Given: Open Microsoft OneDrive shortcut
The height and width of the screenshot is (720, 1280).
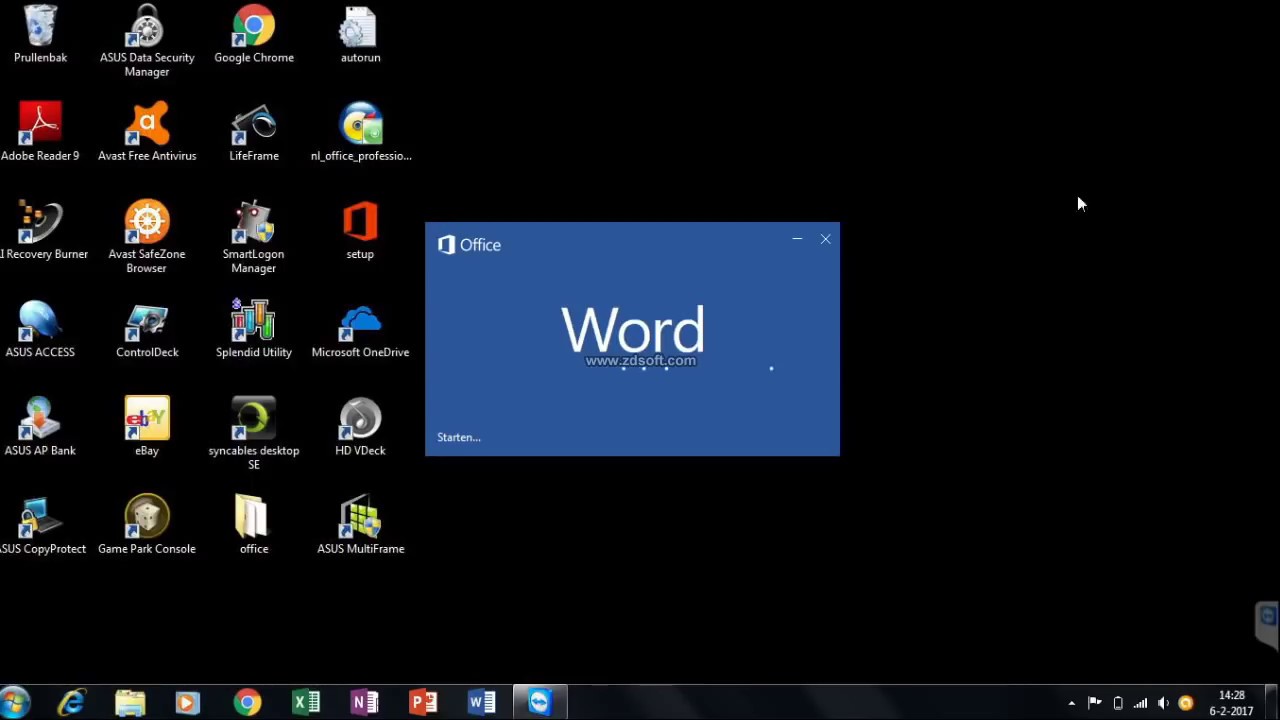Looking at the screenshot, I should 360,329.
